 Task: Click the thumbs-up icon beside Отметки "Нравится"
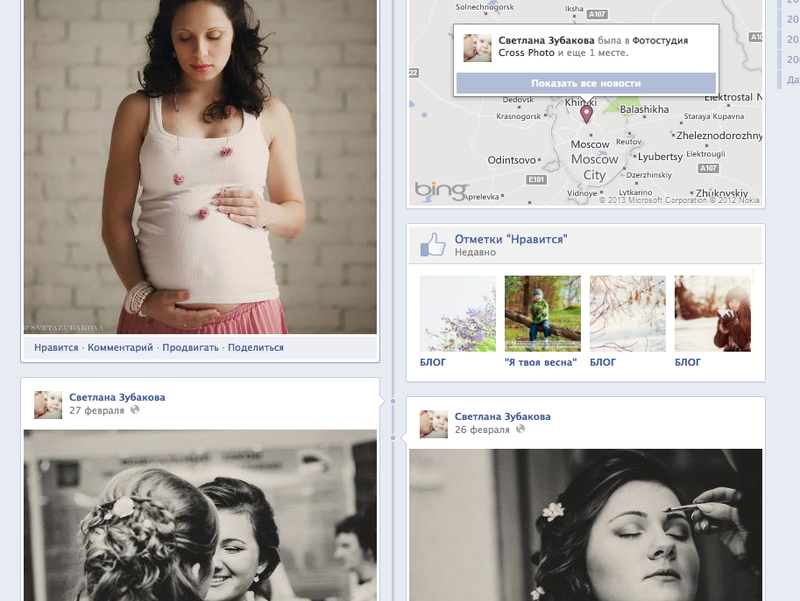pos(432,244)
